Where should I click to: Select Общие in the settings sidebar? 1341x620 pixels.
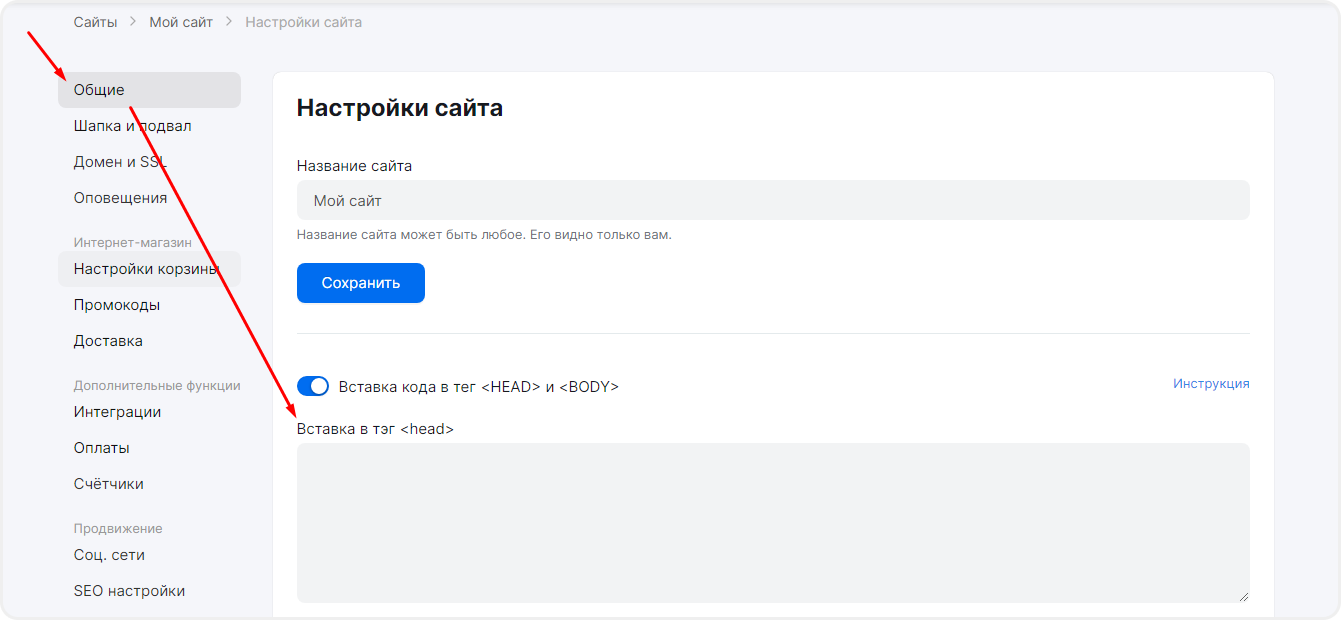tap(99, 90)
